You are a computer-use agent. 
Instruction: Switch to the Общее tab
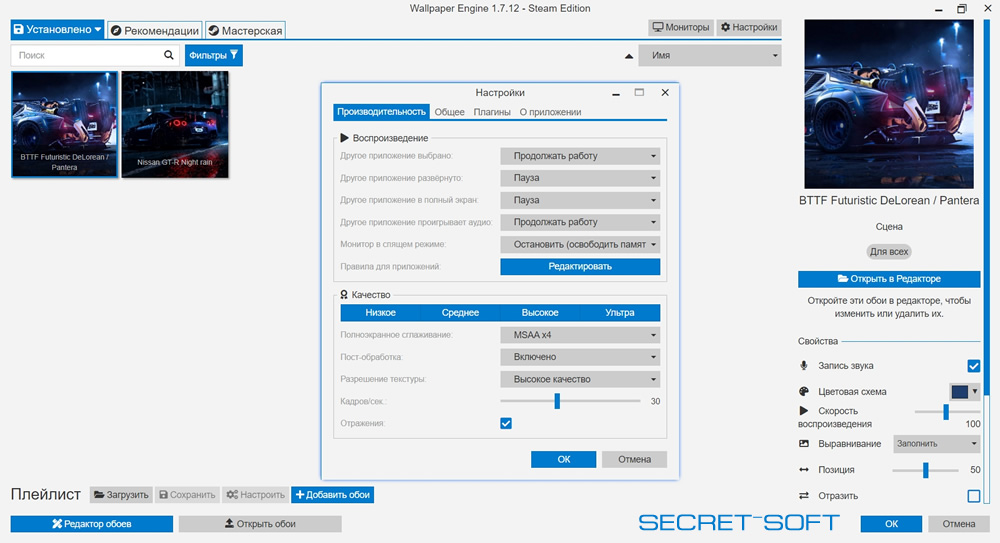[450, 112]
